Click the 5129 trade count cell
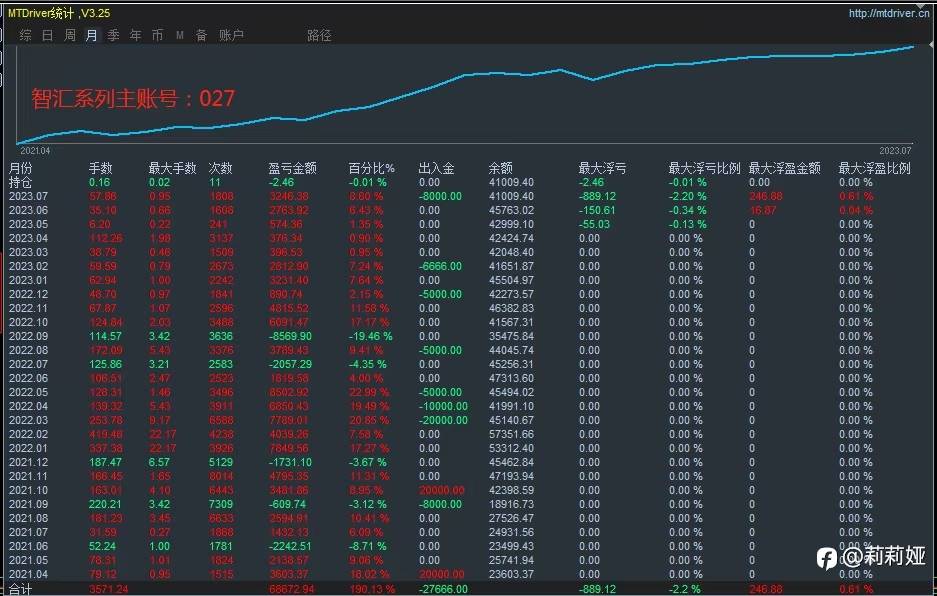 (x=221, y=462)
